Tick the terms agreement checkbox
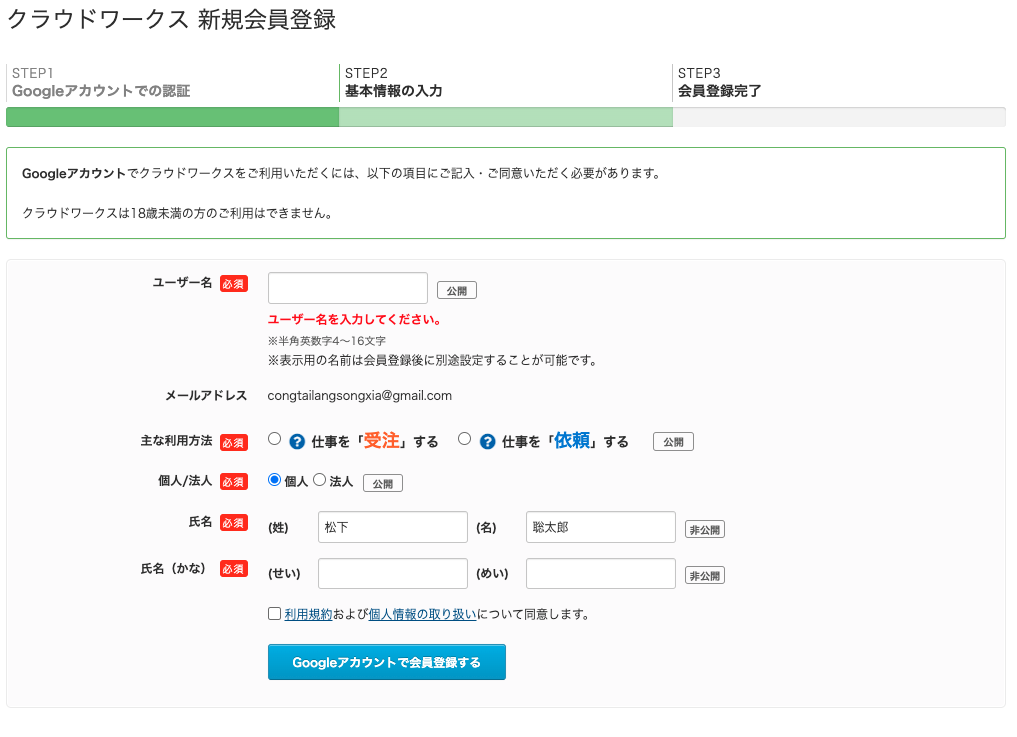 (274, 614)
